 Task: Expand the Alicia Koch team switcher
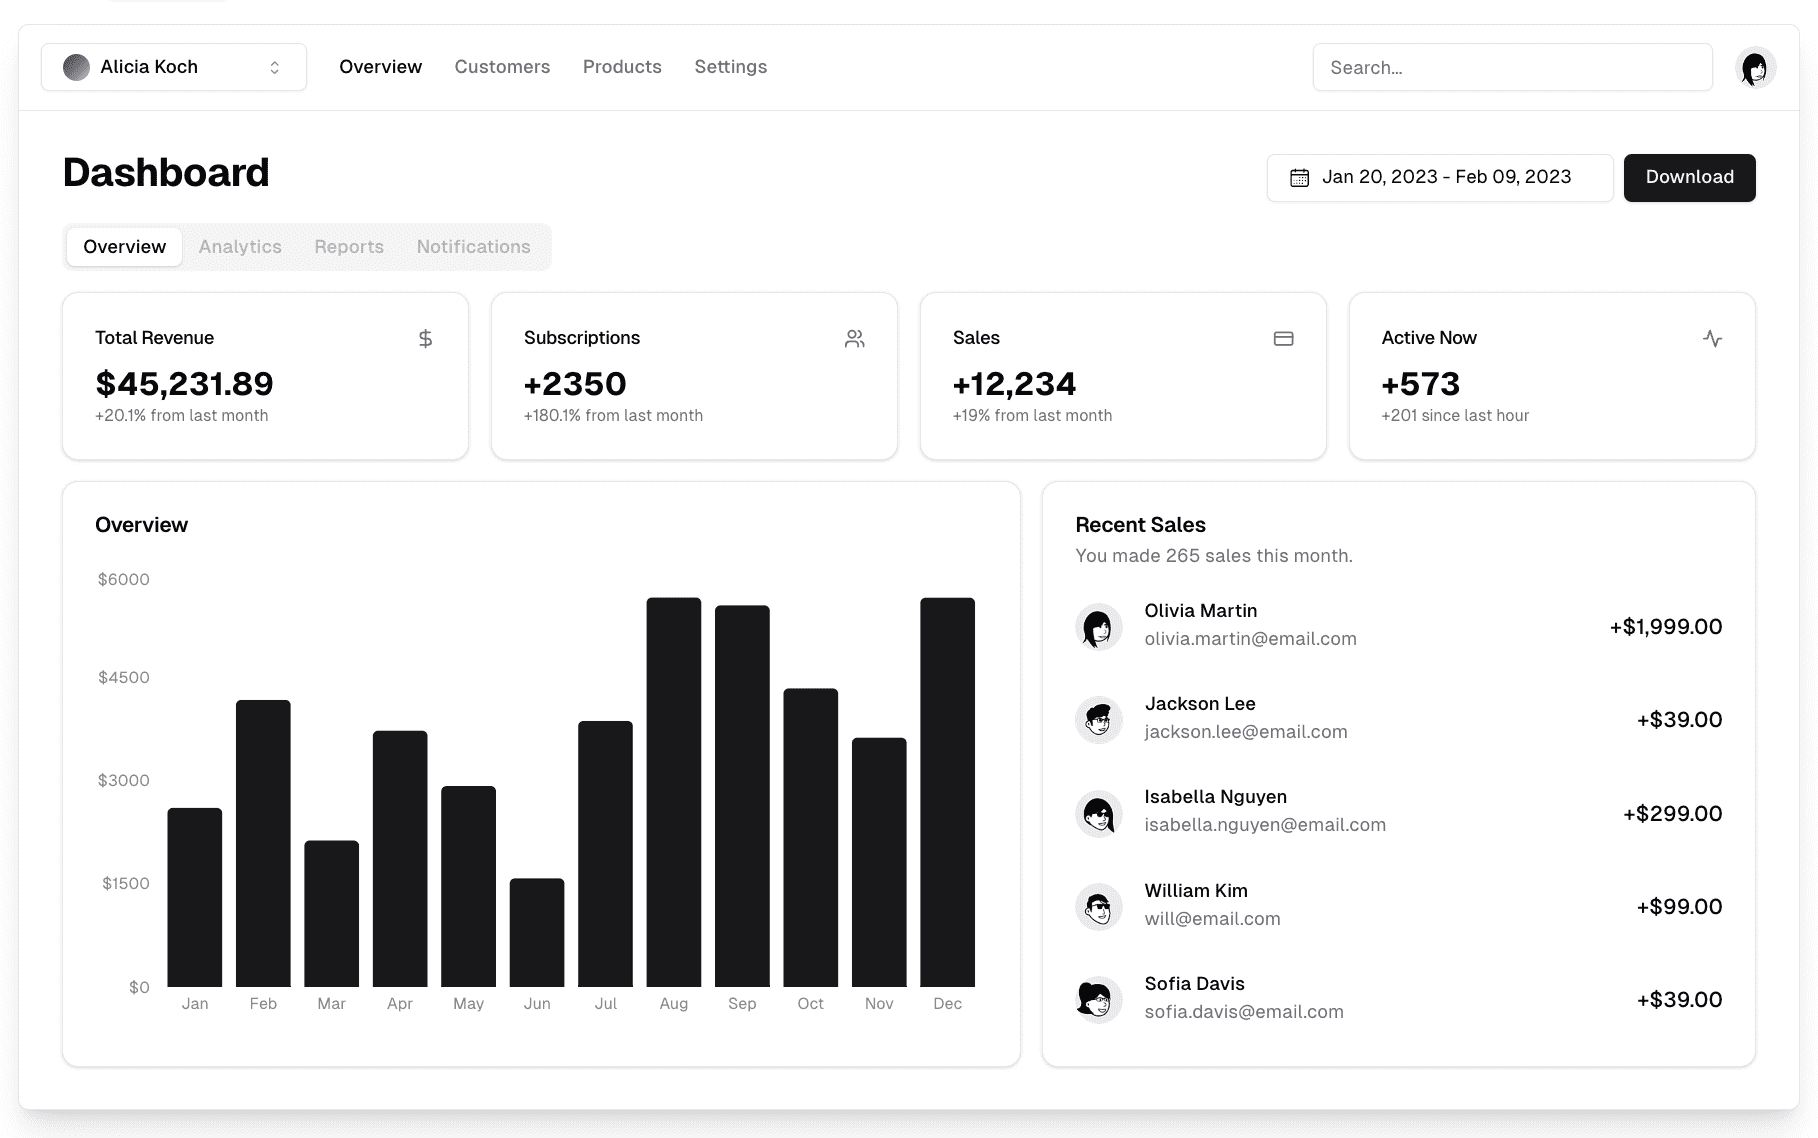tap(173, 67)
